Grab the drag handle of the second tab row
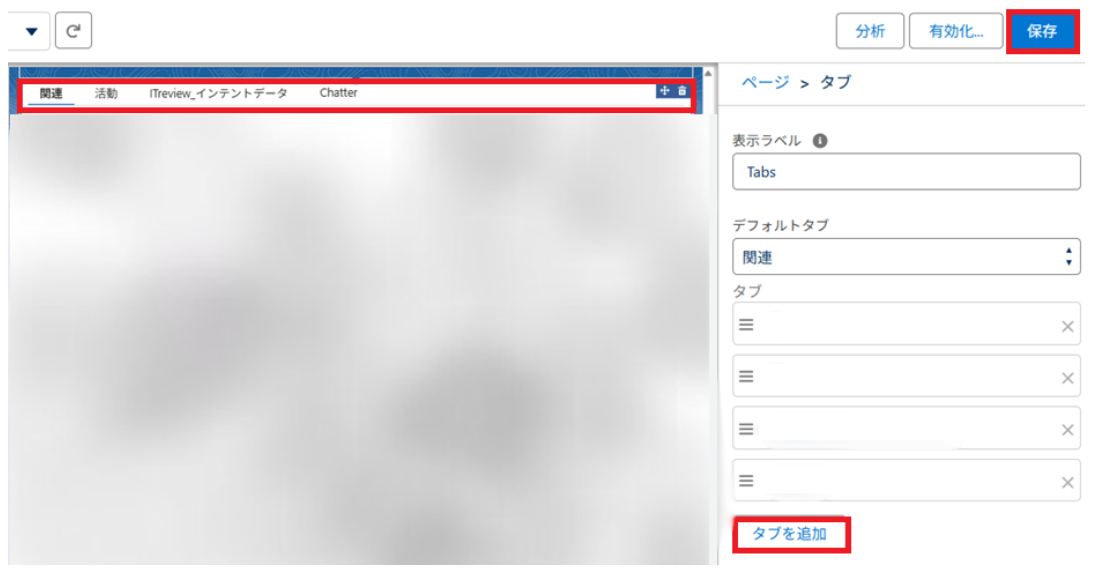This screenshot has height=576, width=1096. tap(745, 375)
